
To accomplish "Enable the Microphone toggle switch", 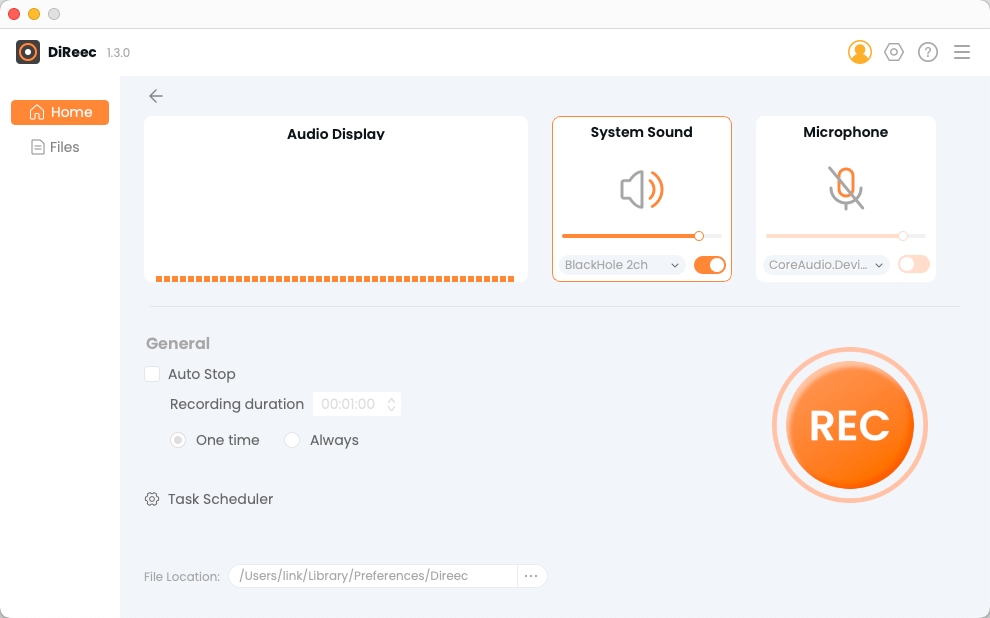I will pyautogui.click(x=914, y=264).
